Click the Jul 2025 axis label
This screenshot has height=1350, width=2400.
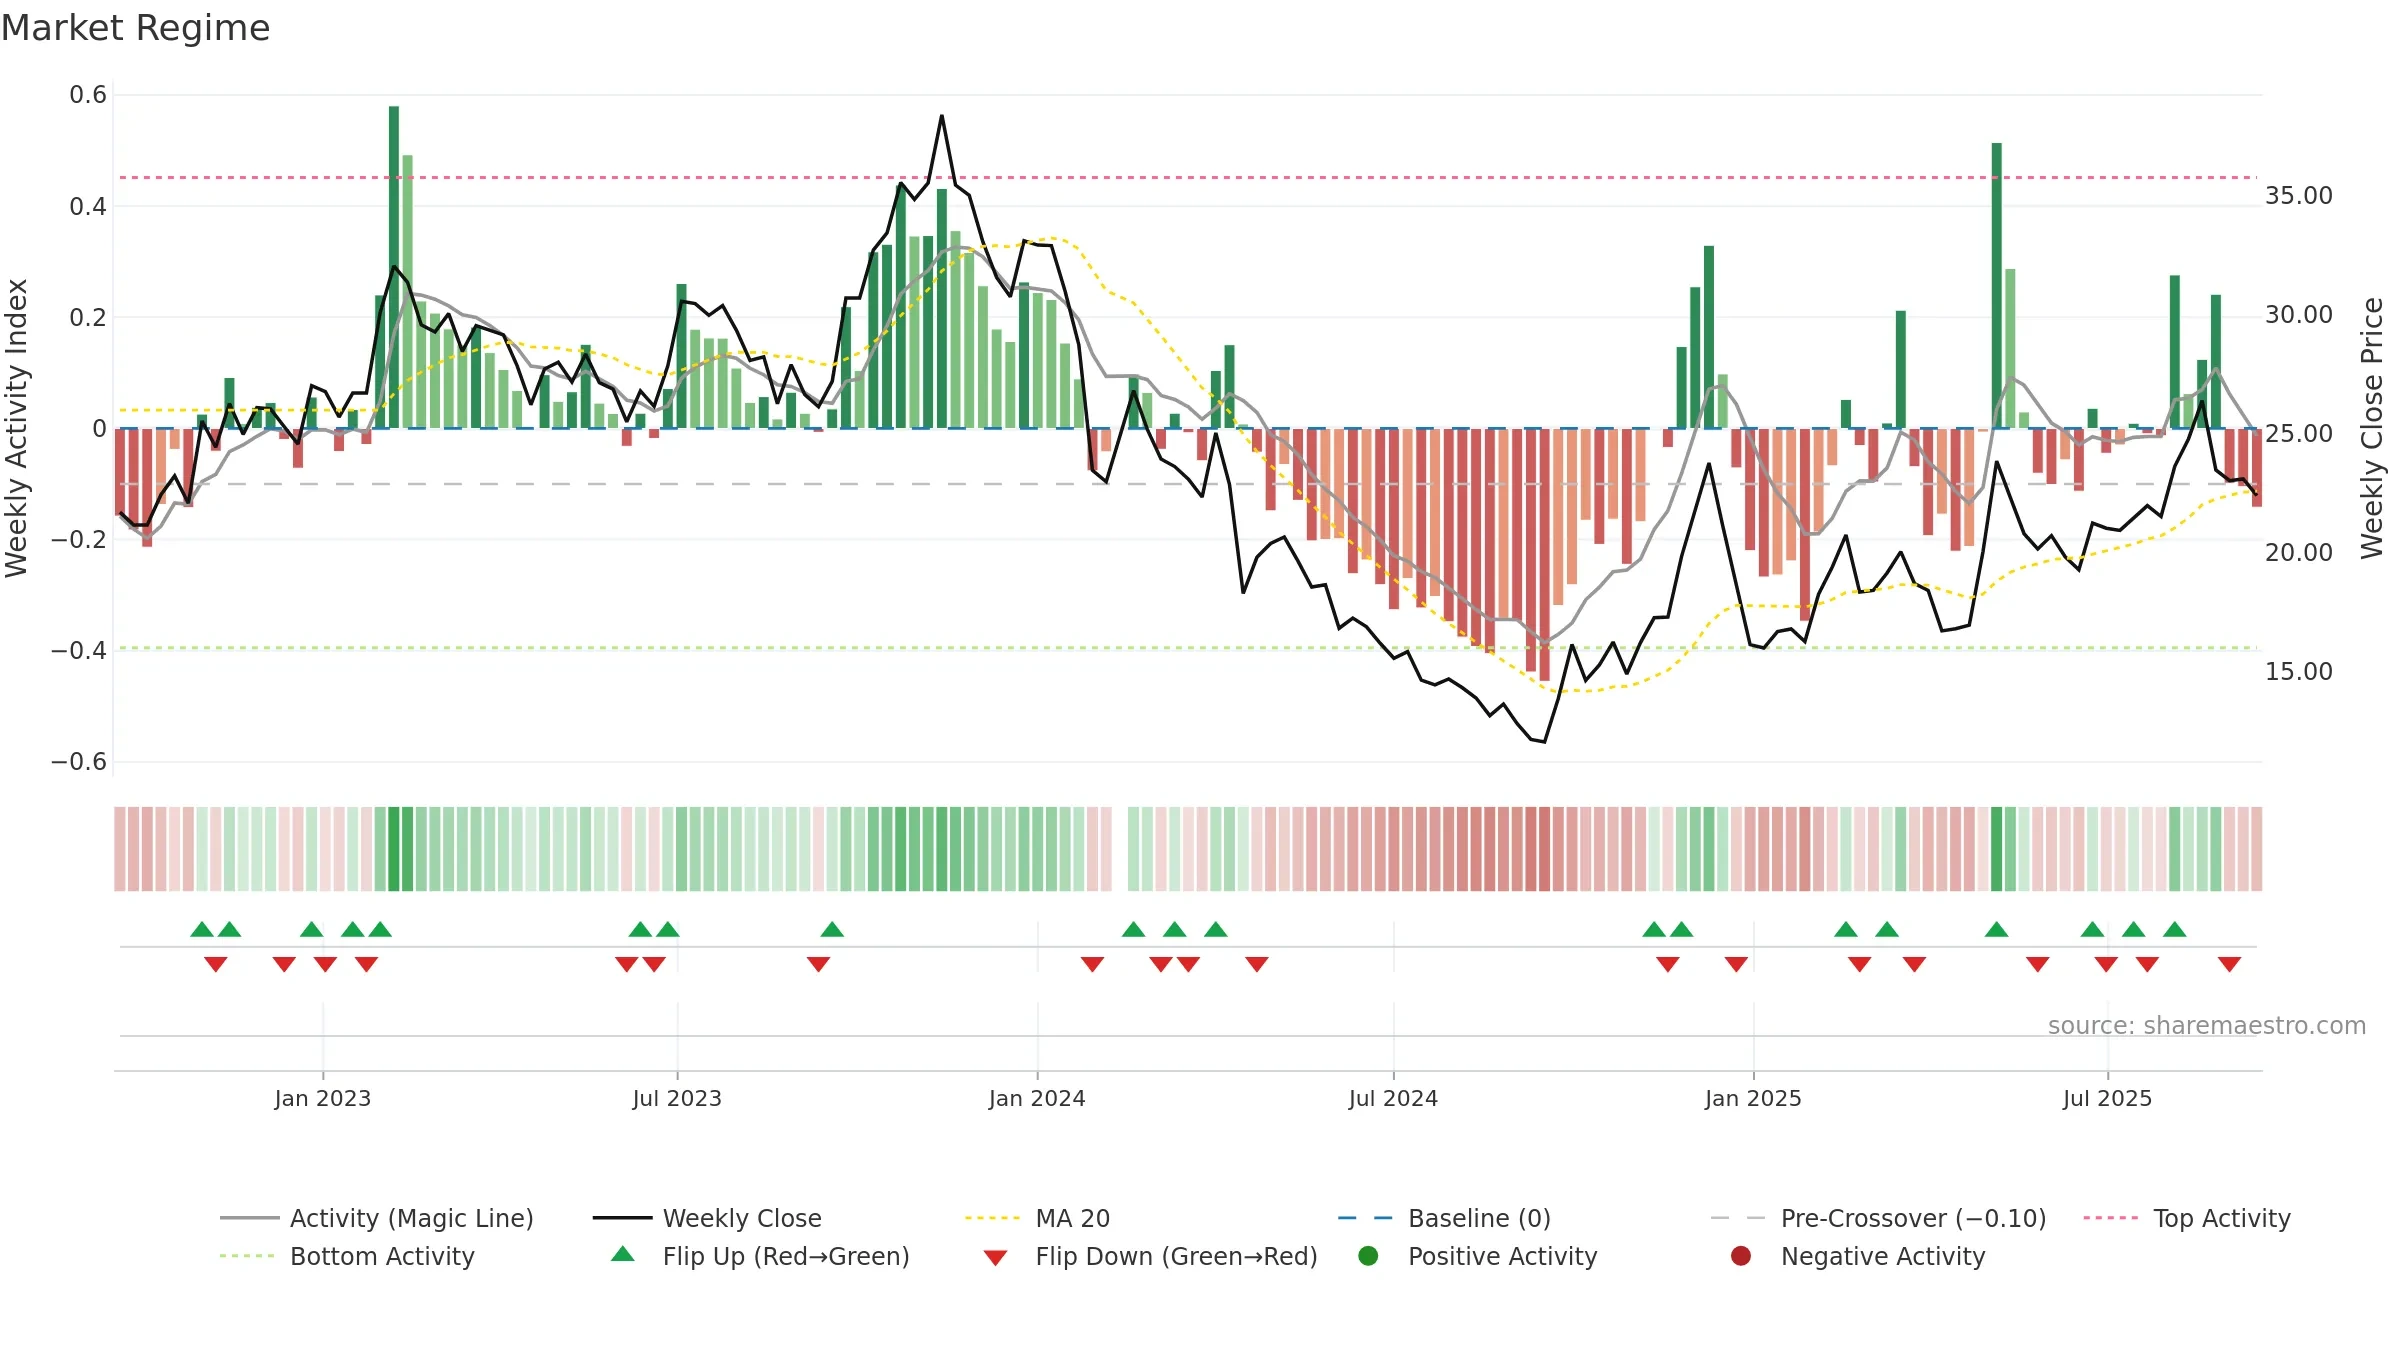(2107, 1098)
